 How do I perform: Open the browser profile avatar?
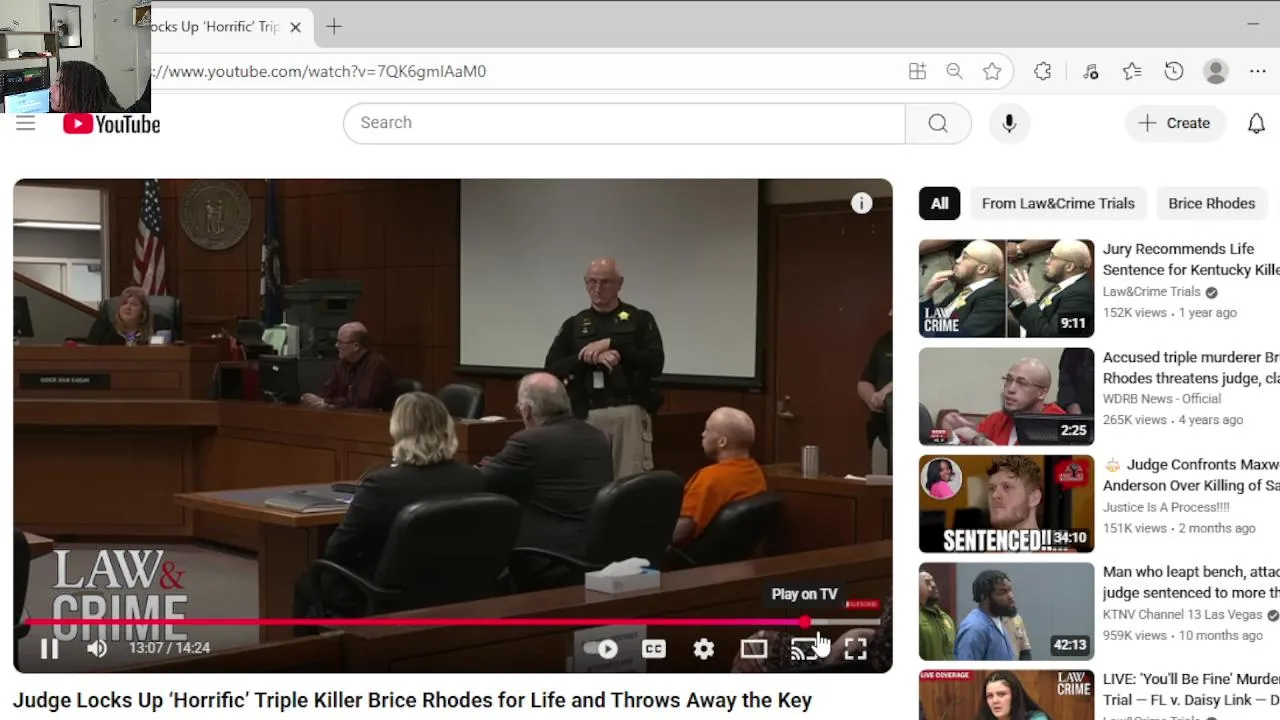coord(1216,71)
